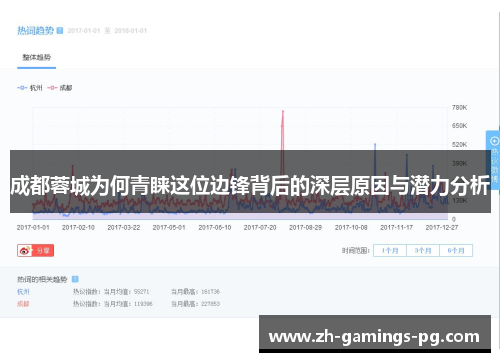Viewport: 500px width, 362px height.
Task: Click the 2017-03-22 axis date label
Action: (x=124, y=228)
